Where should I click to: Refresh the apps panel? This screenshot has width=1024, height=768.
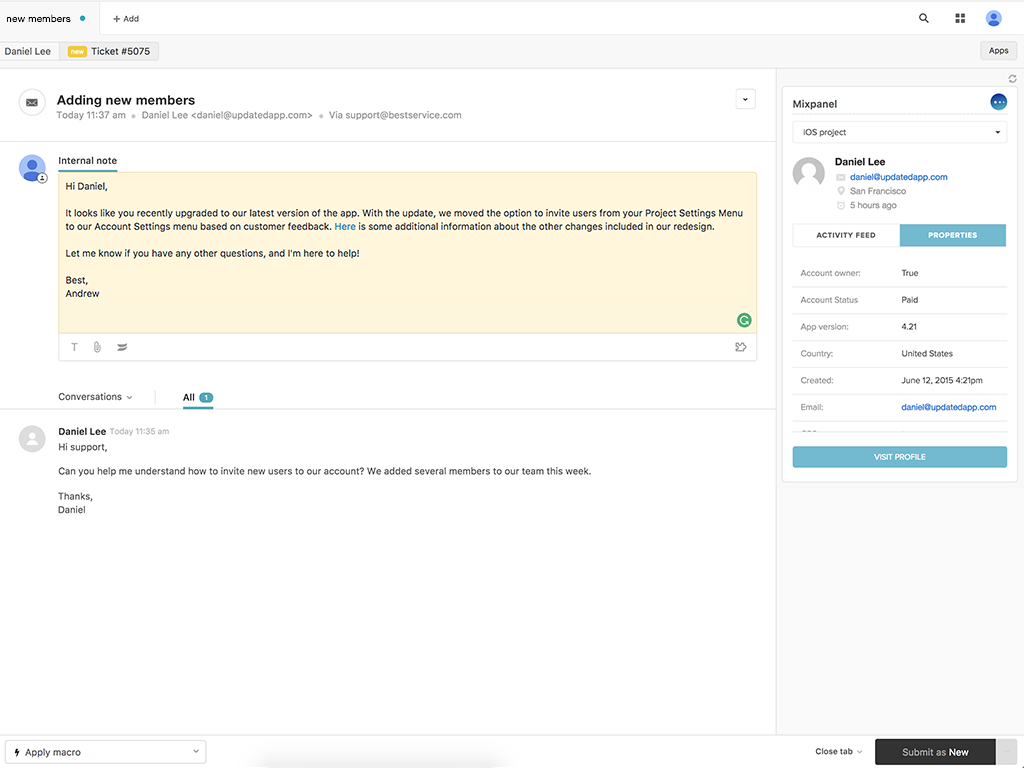[x=1012, y=79]
